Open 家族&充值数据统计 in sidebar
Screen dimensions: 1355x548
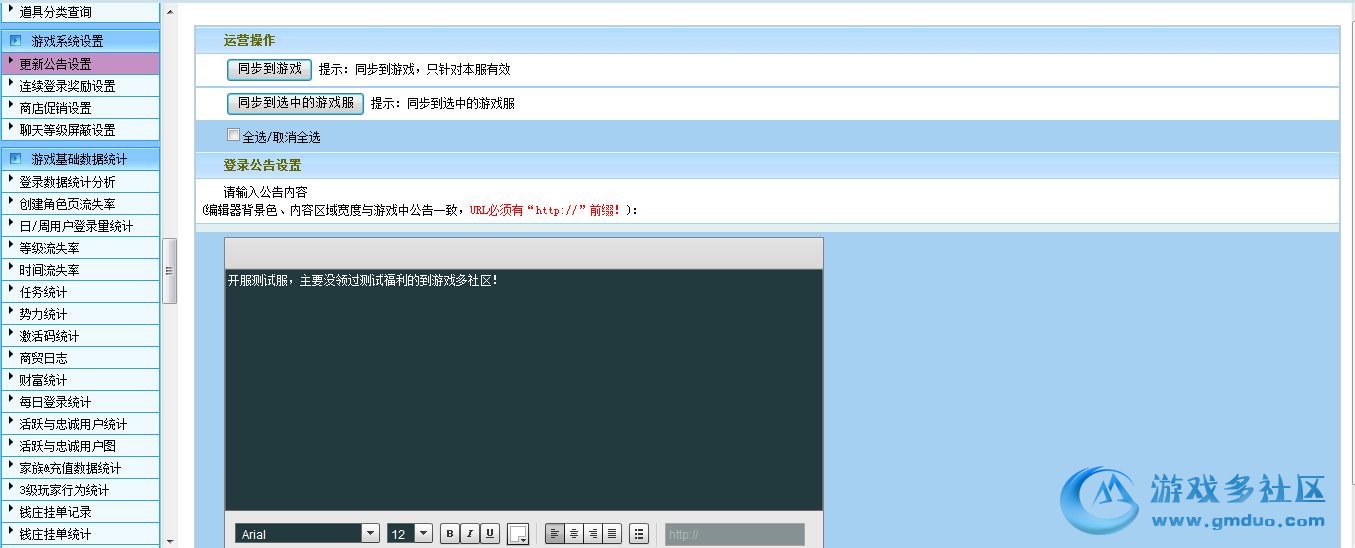[x=80, y=467]
